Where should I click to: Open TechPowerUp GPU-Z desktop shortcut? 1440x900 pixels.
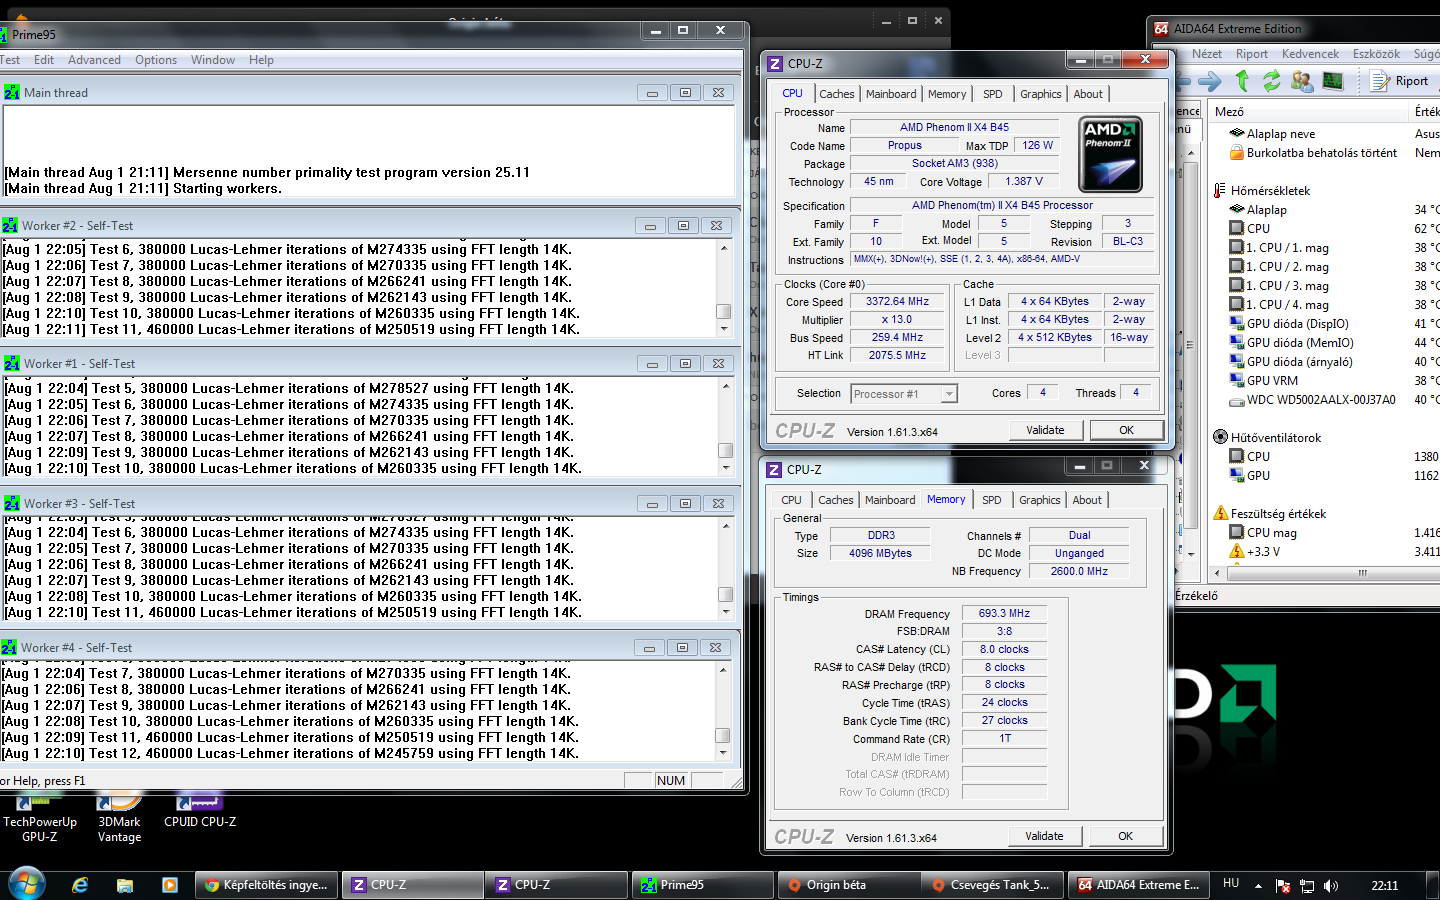pyautogui.click(x=40, y=819)
